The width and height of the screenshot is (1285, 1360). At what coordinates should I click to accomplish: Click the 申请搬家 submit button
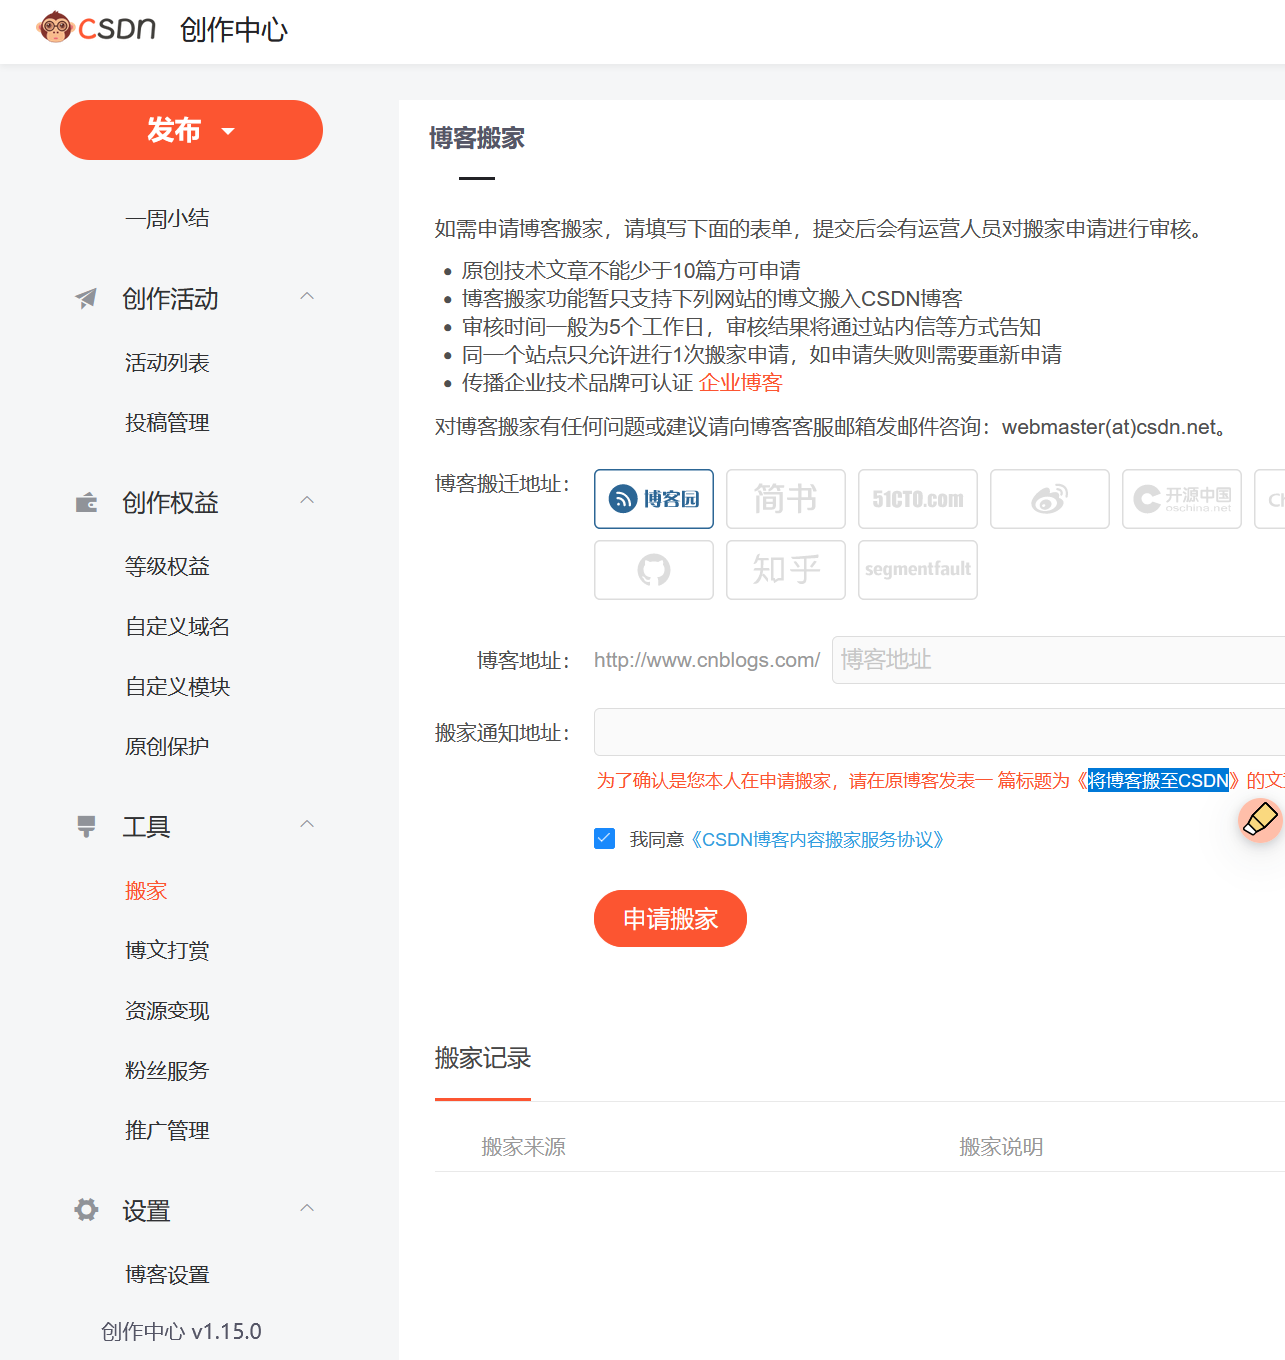click(670, 918)
